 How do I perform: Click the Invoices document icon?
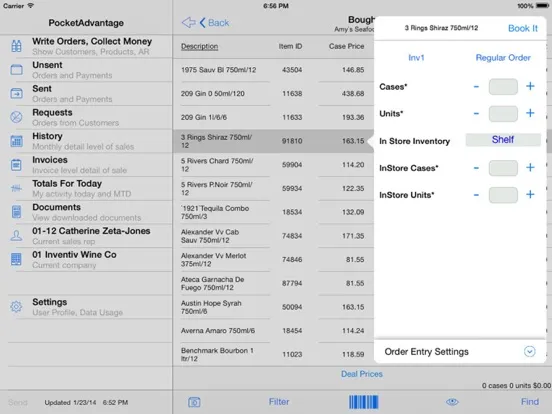16,164
